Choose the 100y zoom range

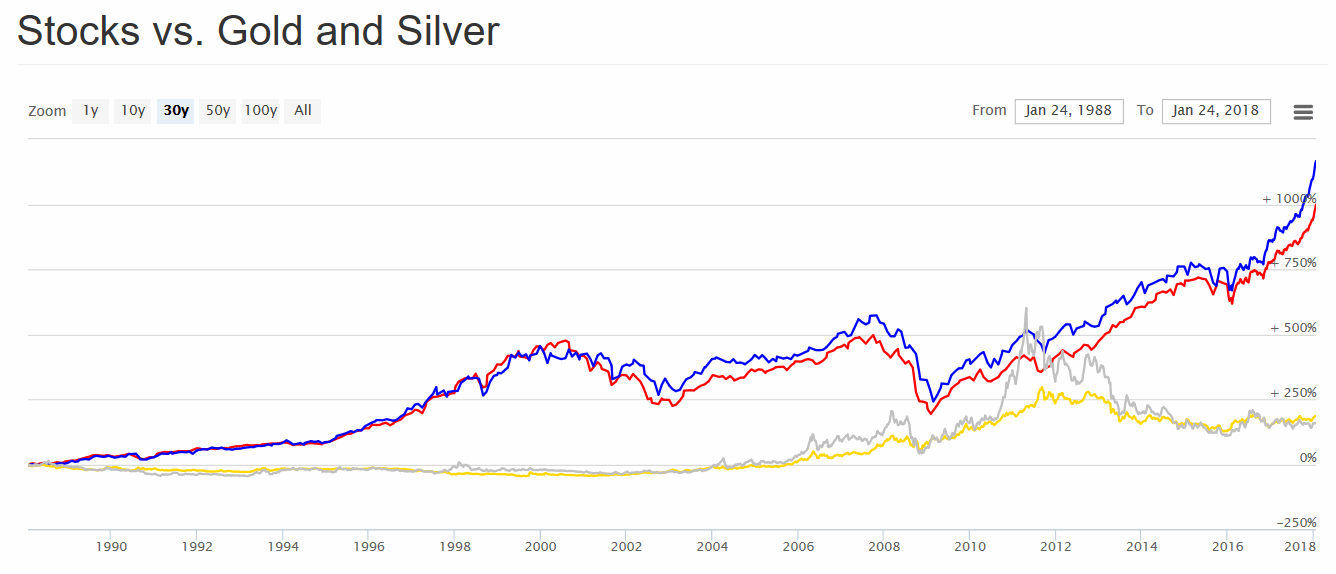click(261, 111)
